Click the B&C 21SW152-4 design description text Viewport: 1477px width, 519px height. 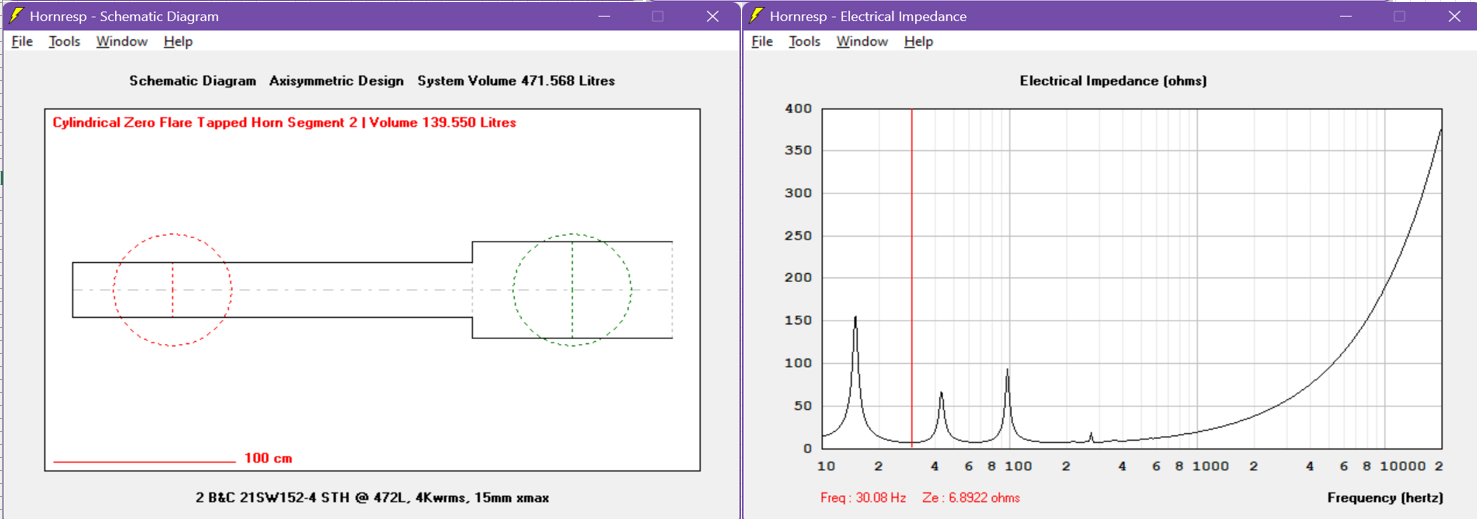tap(372, 497)
